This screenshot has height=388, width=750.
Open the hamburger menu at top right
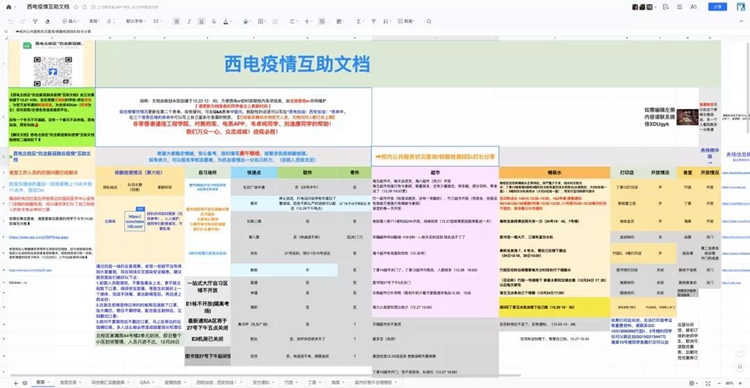[x=679, y=7]
